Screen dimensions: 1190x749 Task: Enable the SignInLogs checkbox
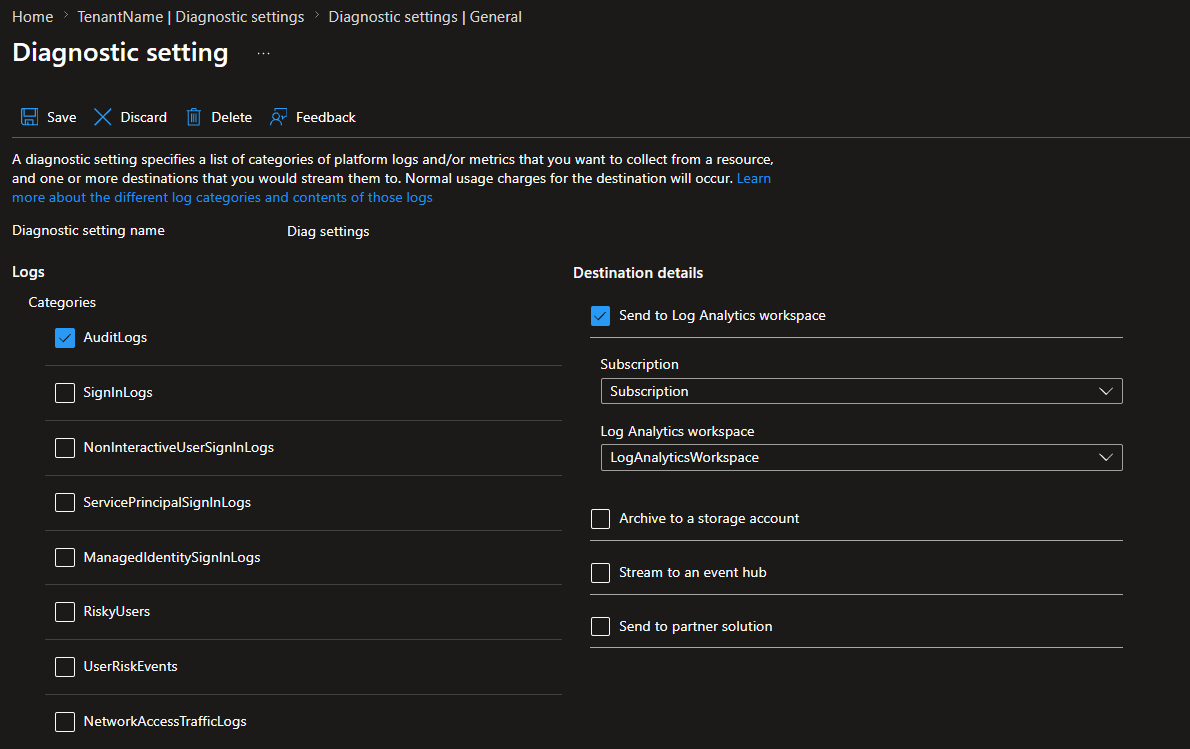click(65, 392)
